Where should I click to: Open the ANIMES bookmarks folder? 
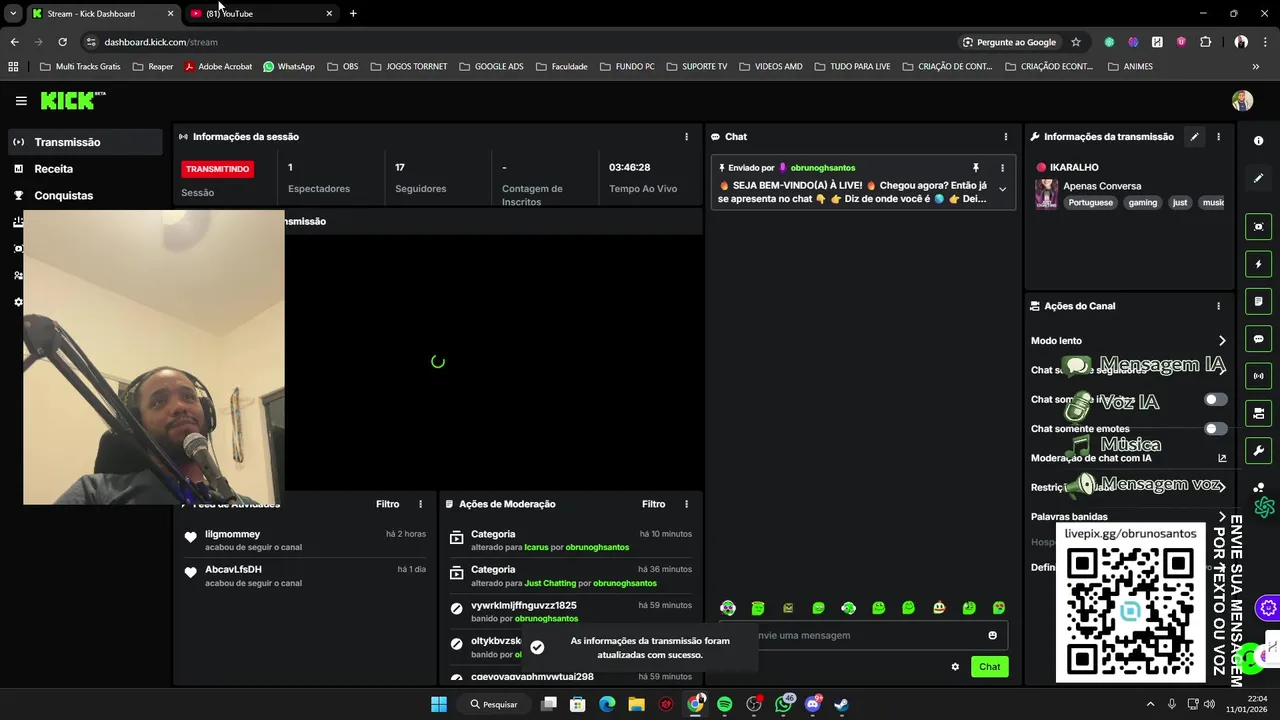pyautogui.click(x=1130, y=67)
